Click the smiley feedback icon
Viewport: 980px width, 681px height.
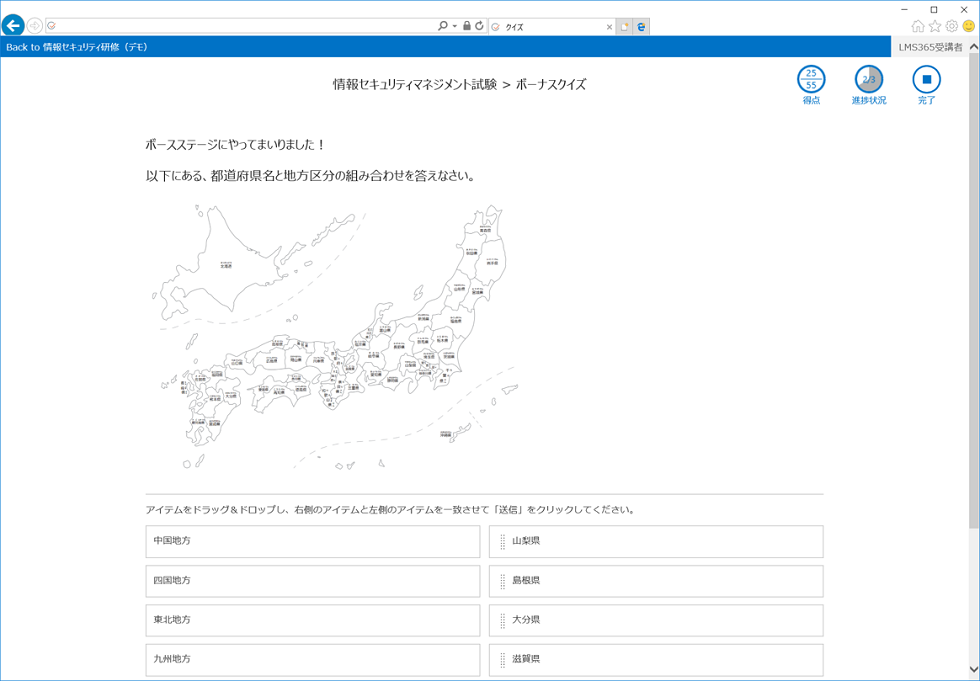(968, 26)
